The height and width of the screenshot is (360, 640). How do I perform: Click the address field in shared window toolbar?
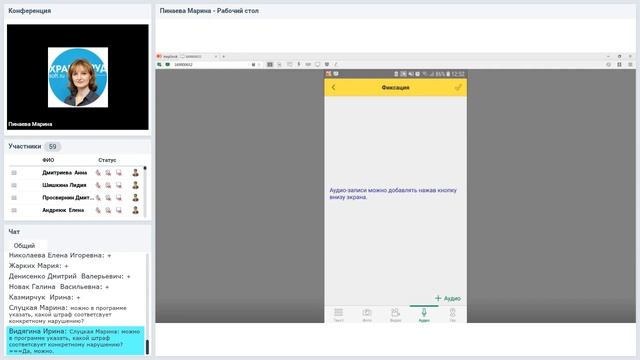click(x=210, y=64)
